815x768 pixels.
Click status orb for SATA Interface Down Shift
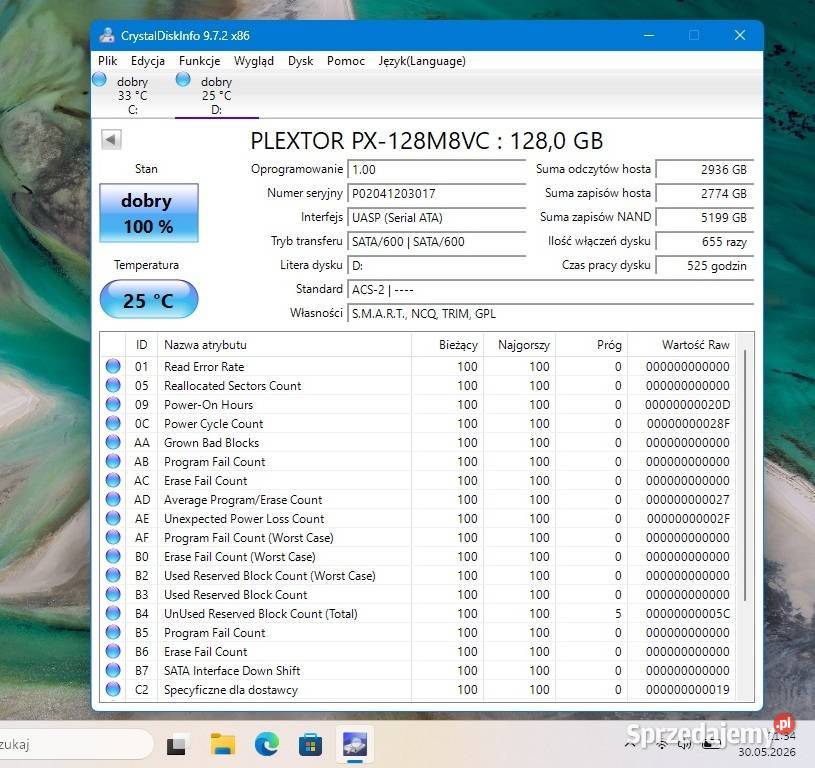click(x=113, y=670)
